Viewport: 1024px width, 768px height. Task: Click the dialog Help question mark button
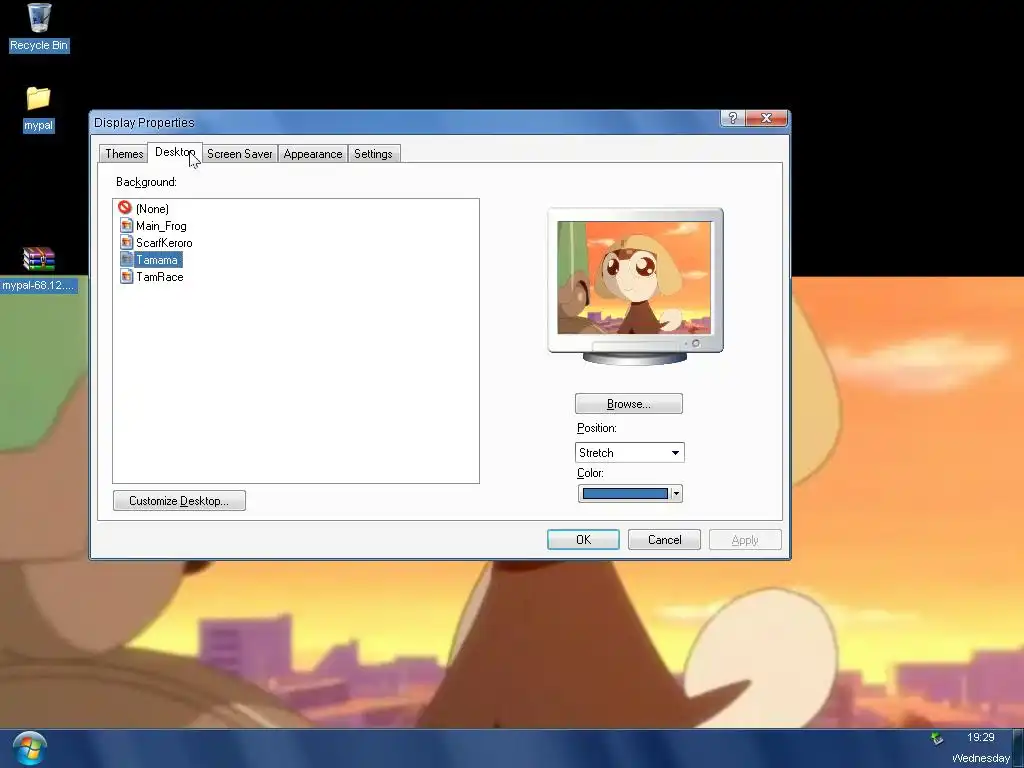732,118
